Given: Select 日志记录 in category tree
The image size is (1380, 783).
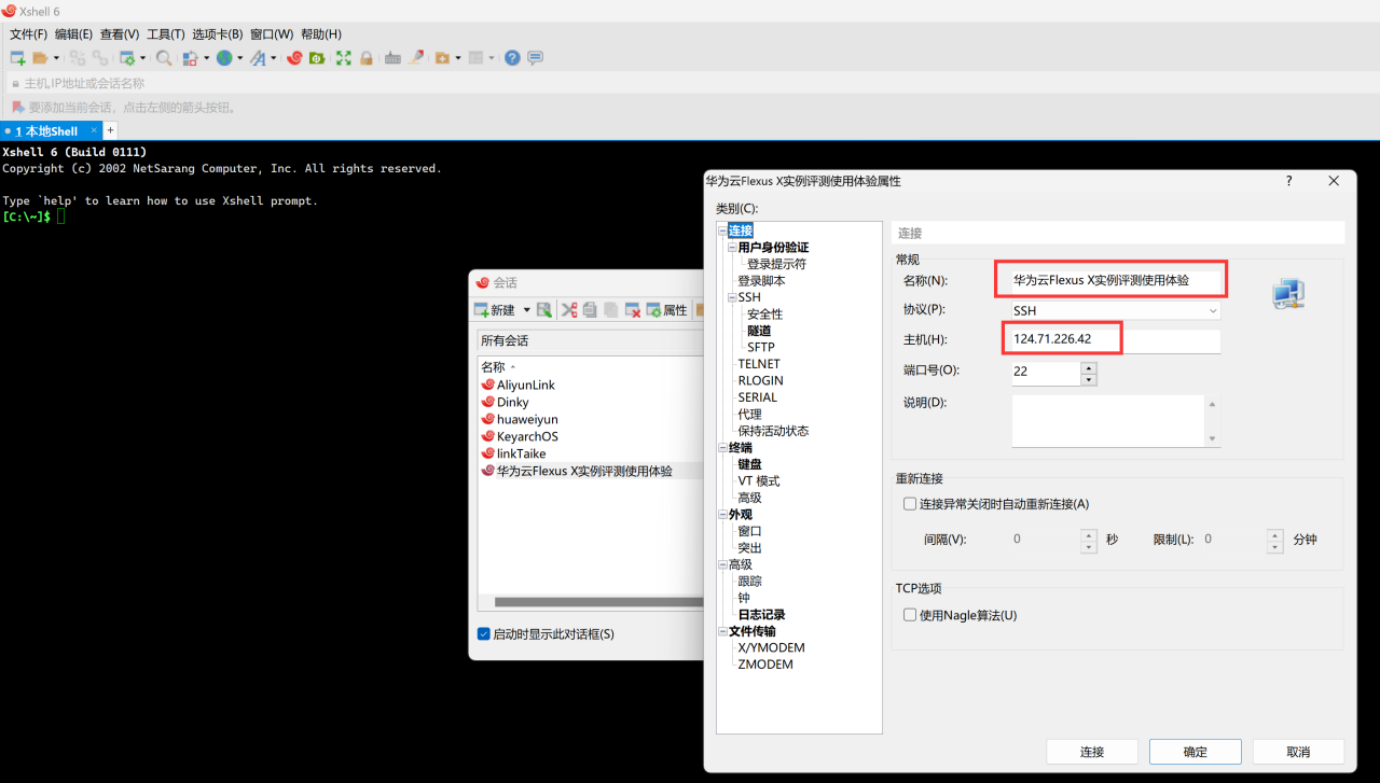Looking at the screenshot, I should coord(761,615).
